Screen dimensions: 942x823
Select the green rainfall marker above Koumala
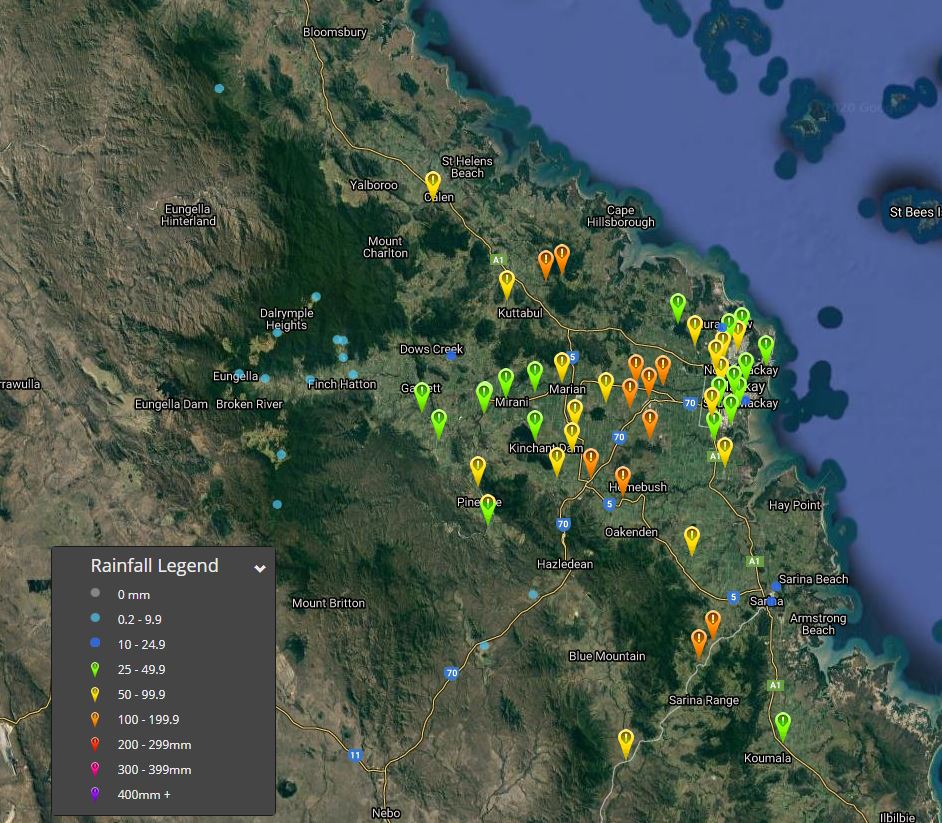(x=783, y=724)
